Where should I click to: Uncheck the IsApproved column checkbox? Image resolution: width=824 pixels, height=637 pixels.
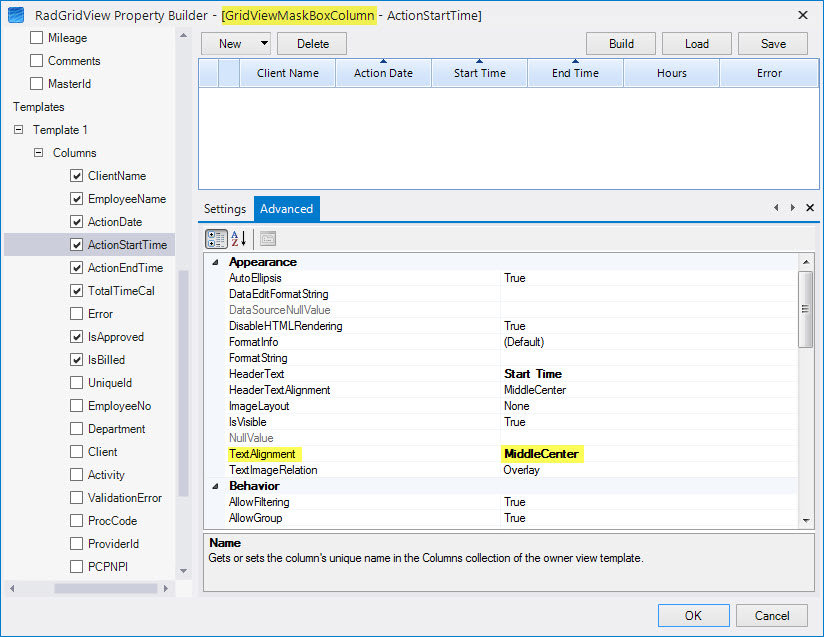pos(76,336)
